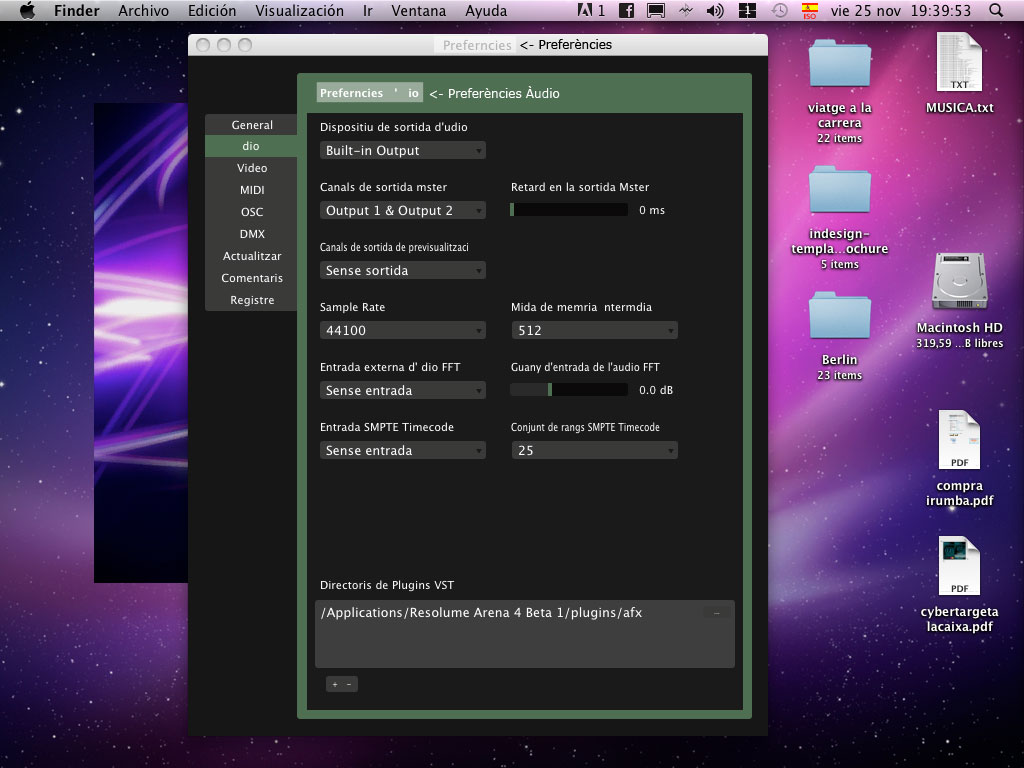Select the Macintosh HD drive icon
Viewport: 1024px width, 768px height.
pos(959,281)
